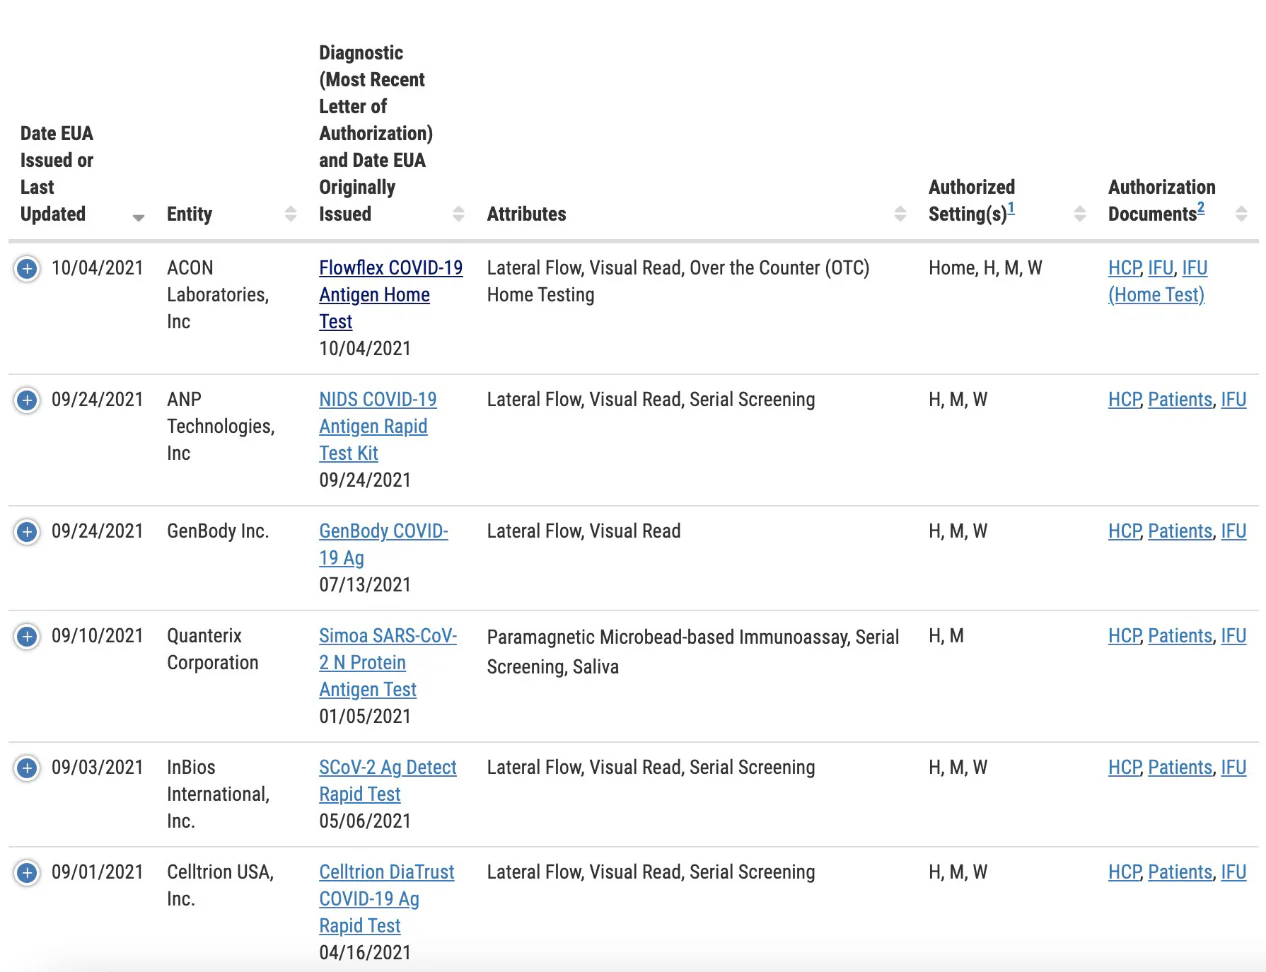Open IFU document for Celltrion USA

coord(1234,873)
